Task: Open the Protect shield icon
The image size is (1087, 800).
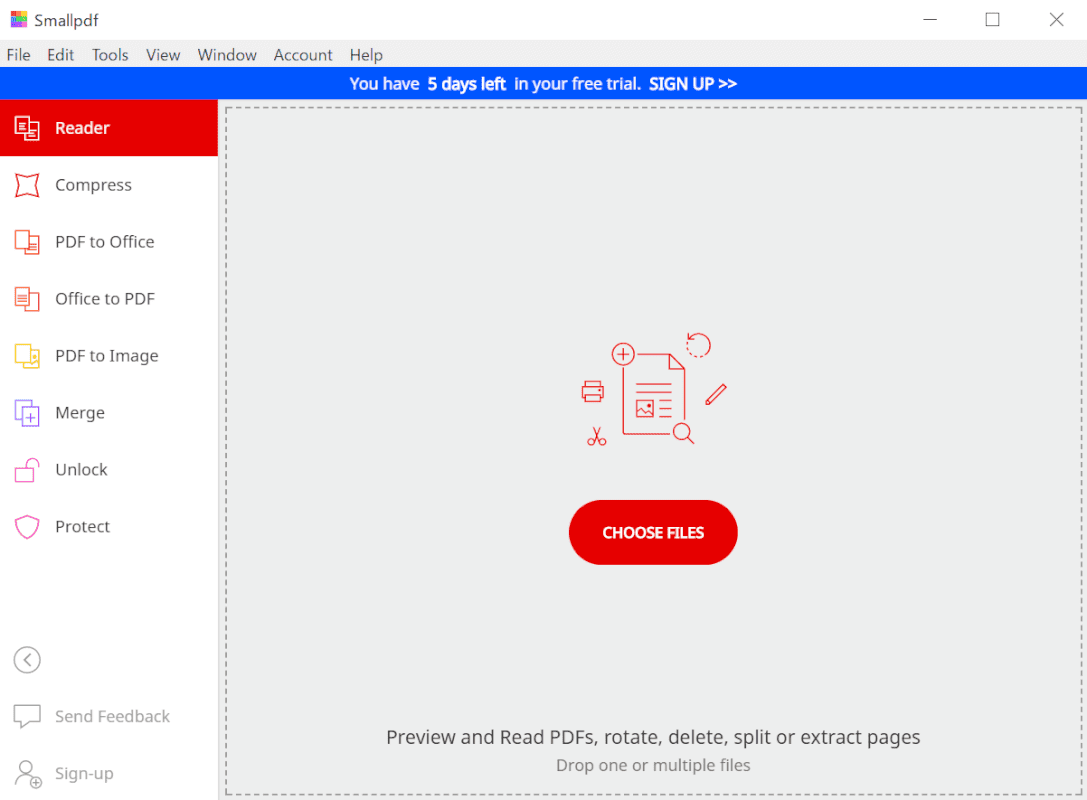Action: point(27,526)
